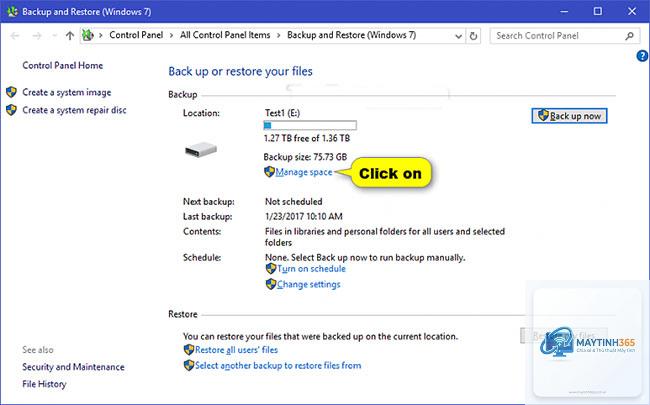Click shield icon next to Manage space

(x=269, y=172)
